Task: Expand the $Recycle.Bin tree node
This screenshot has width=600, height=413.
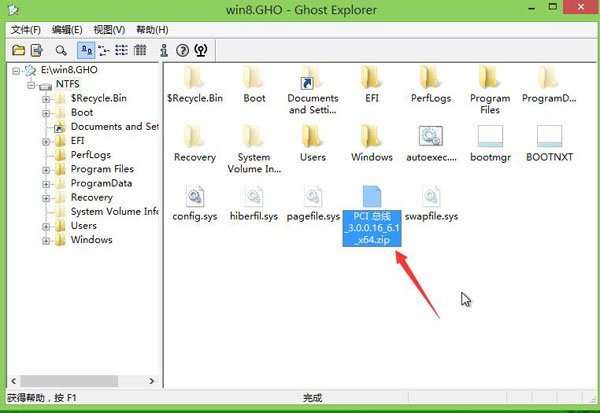Action: tap(46, 99)
